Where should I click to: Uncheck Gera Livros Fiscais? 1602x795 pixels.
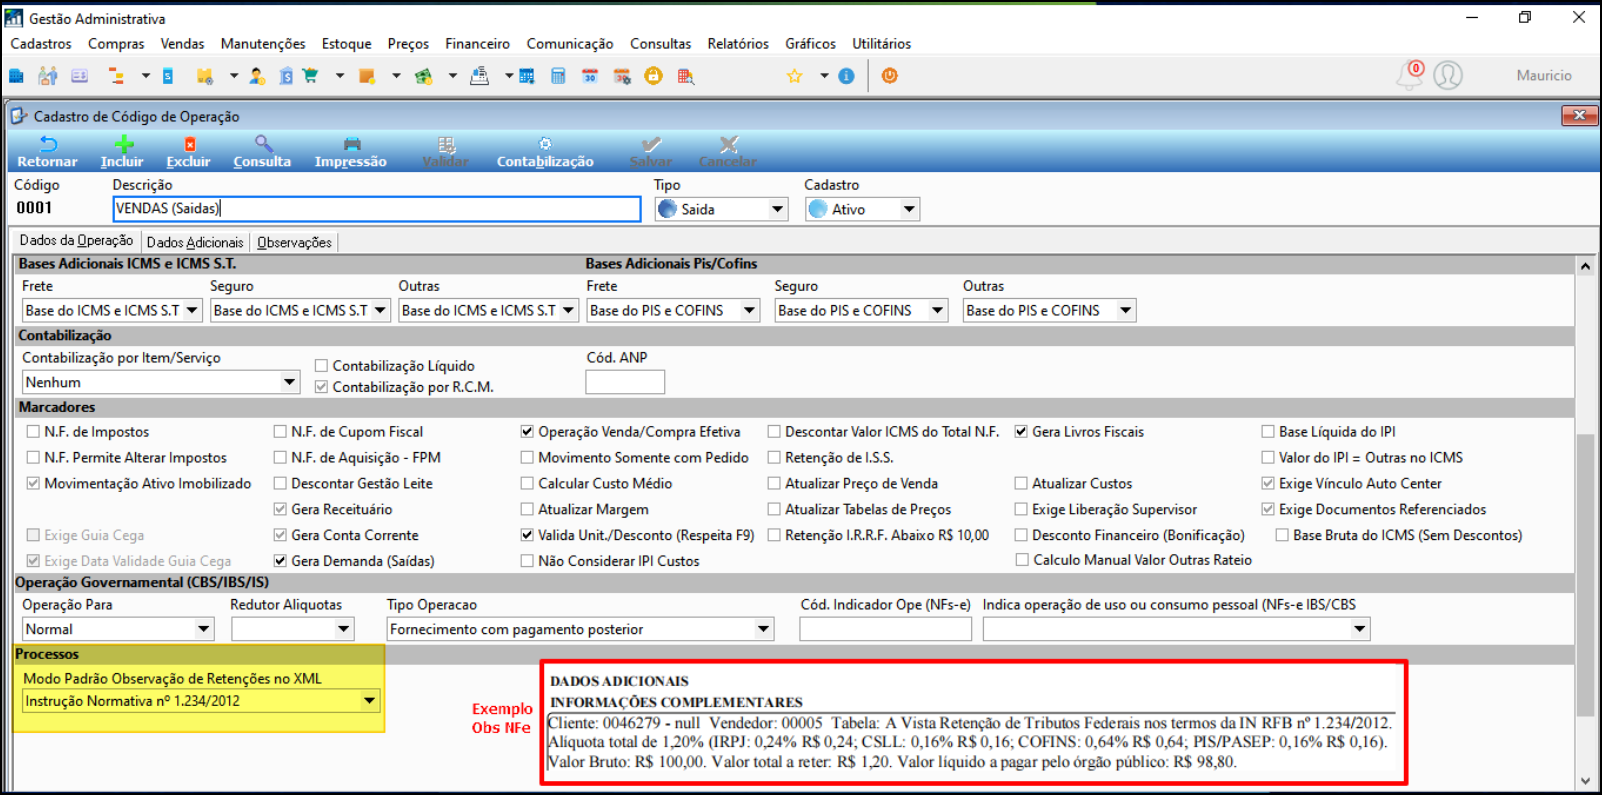pyautogui.click(x=1021, y=432)
